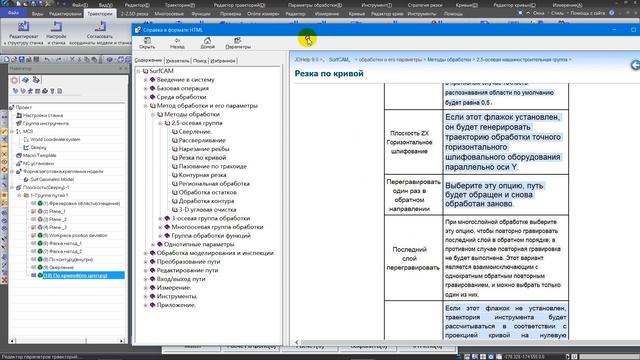Click the green status icon of Сверление path
This screenshot has height=360, width=640.
click(x=40, y=267)
